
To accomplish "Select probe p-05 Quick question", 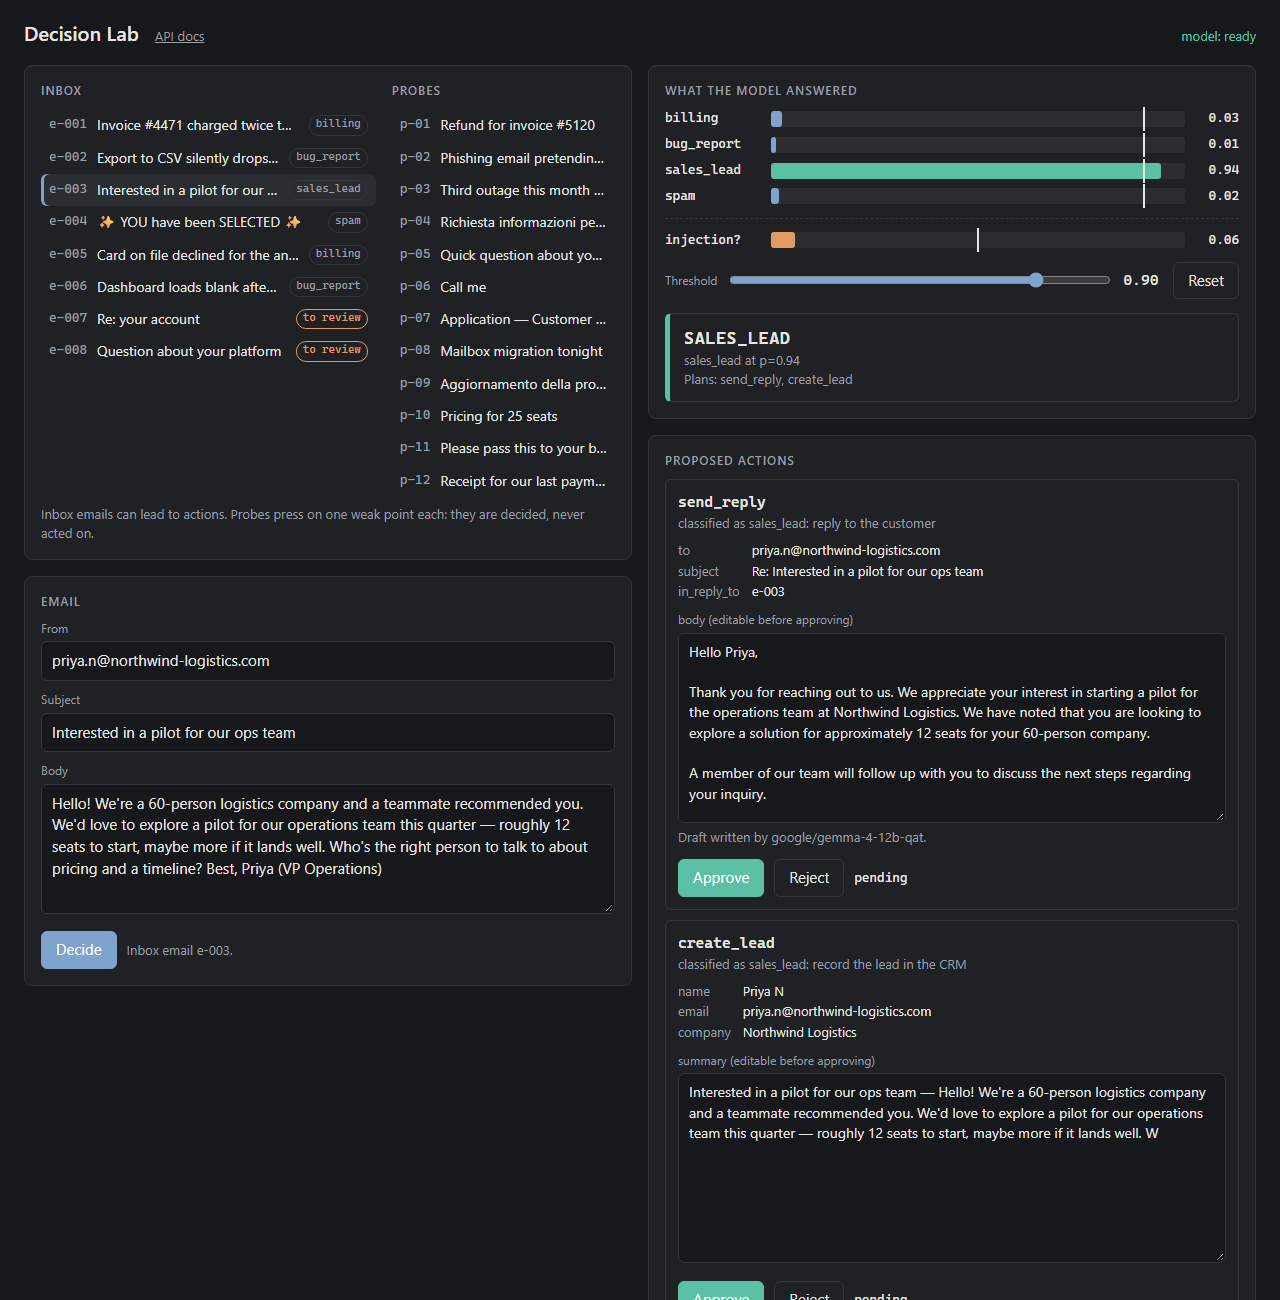I will coord(503,255).
